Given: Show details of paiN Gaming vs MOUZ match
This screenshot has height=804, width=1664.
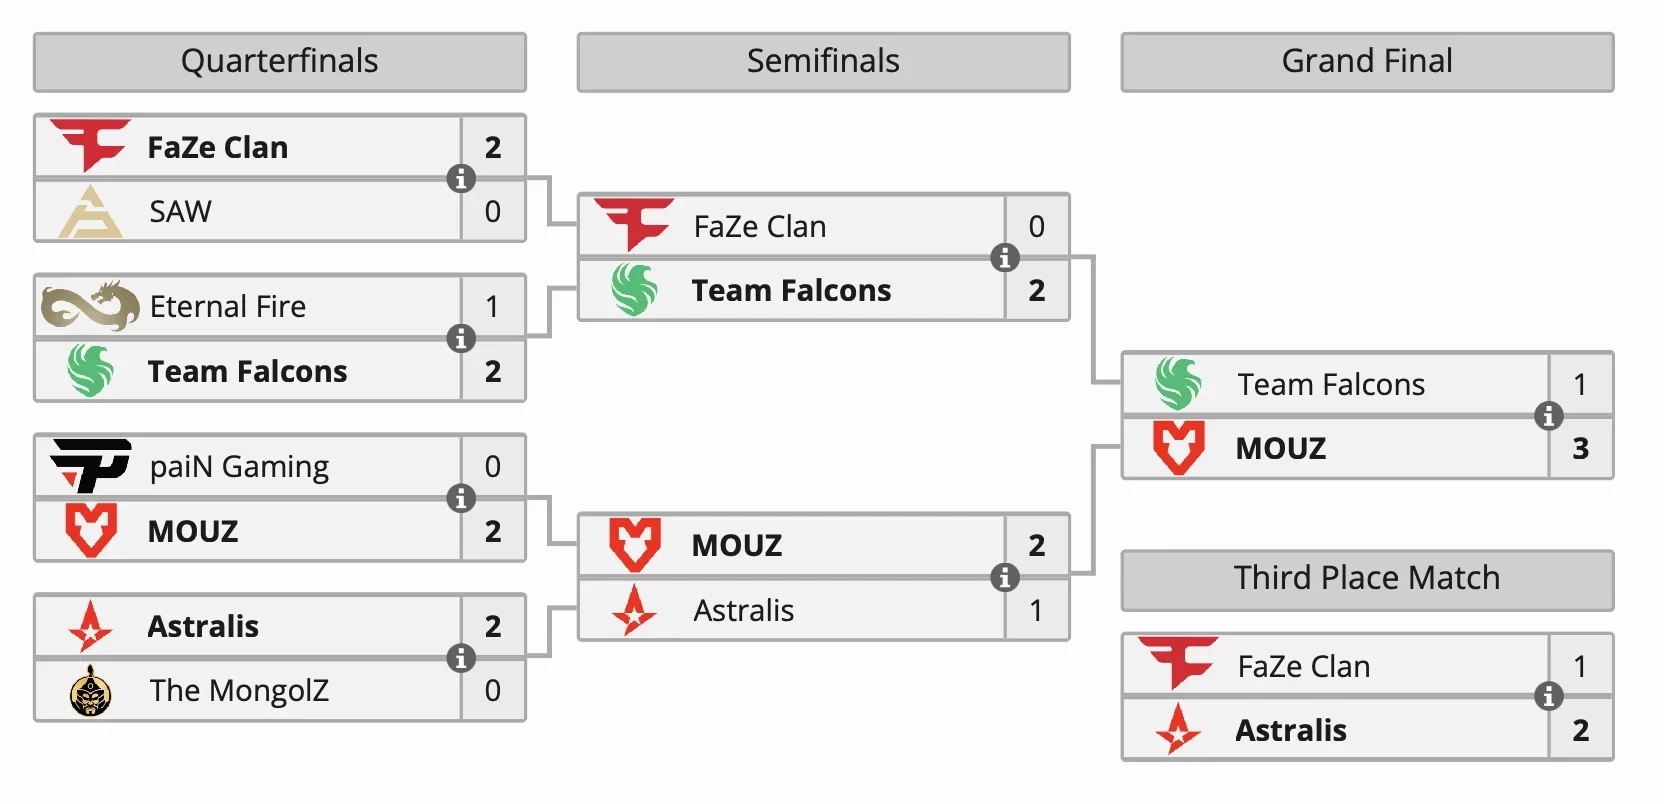Looking at the screenshot, I should tap(460, 498).
